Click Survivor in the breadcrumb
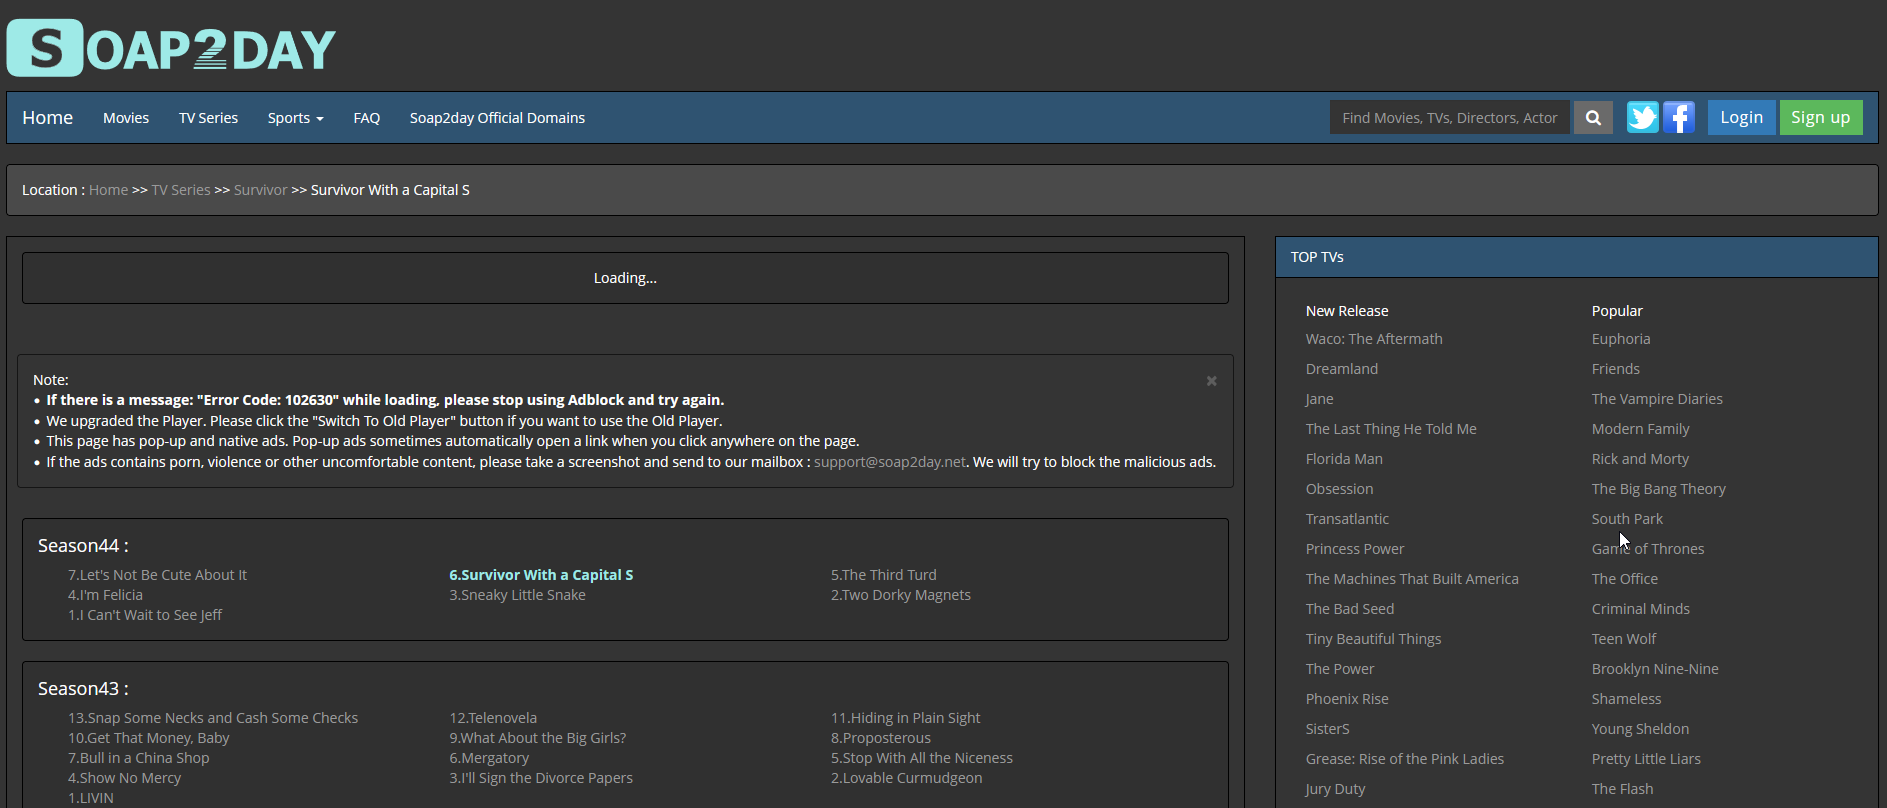Image resolution: width=1887 pixels, height=808 pixels. tap(260, 190)
